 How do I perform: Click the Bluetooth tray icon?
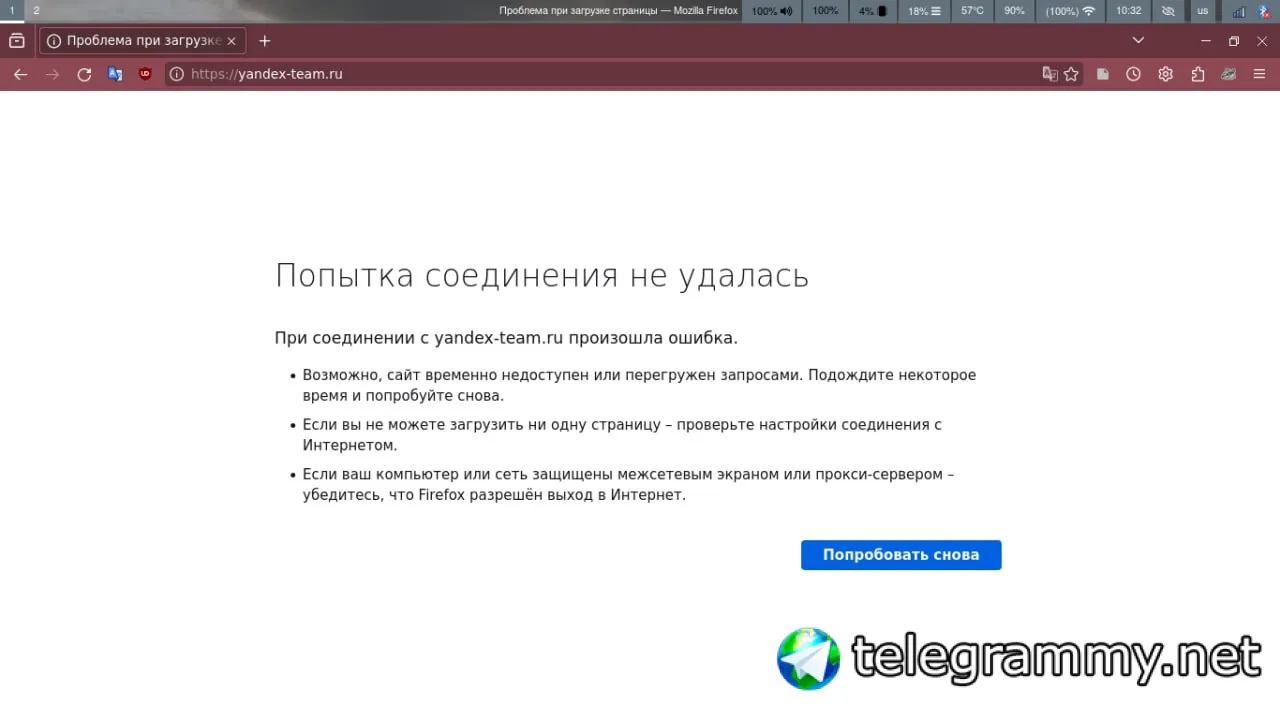tap(1263, 11)
